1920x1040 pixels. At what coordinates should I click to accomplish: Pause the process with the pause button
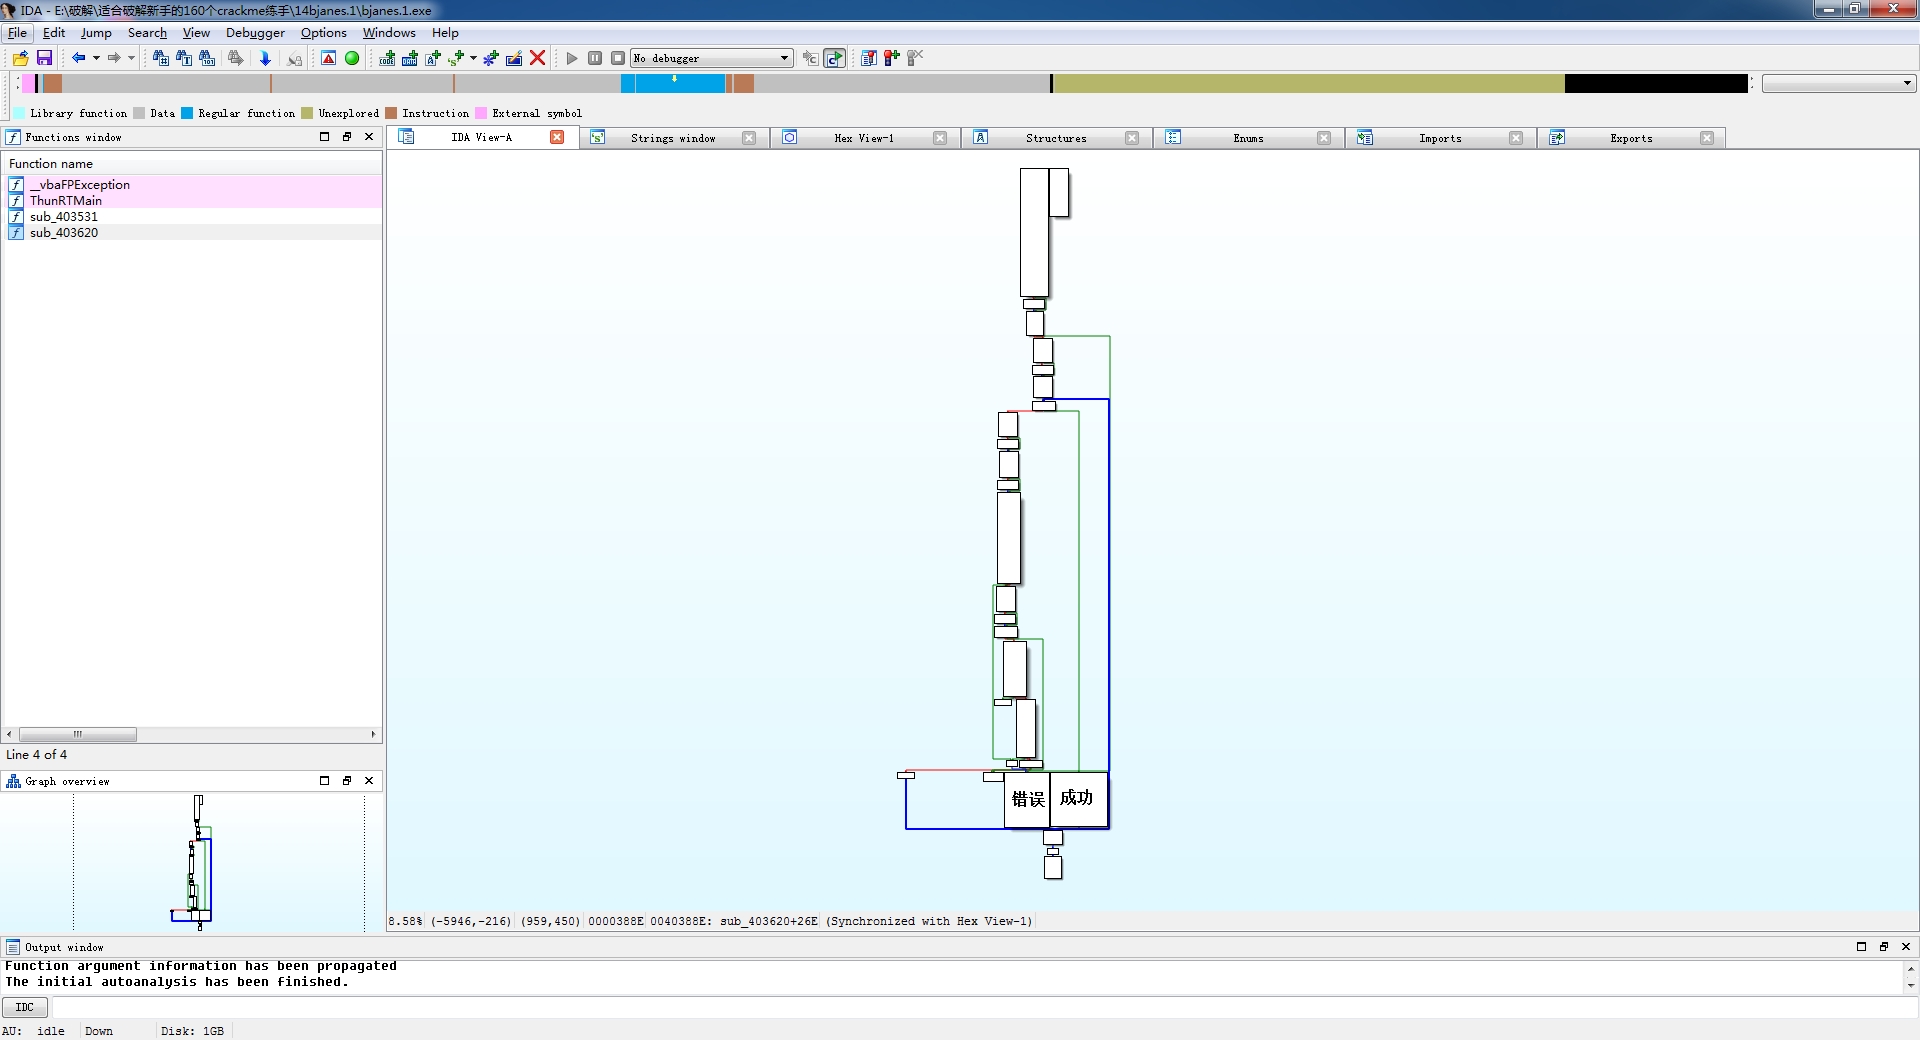point(595,58)
